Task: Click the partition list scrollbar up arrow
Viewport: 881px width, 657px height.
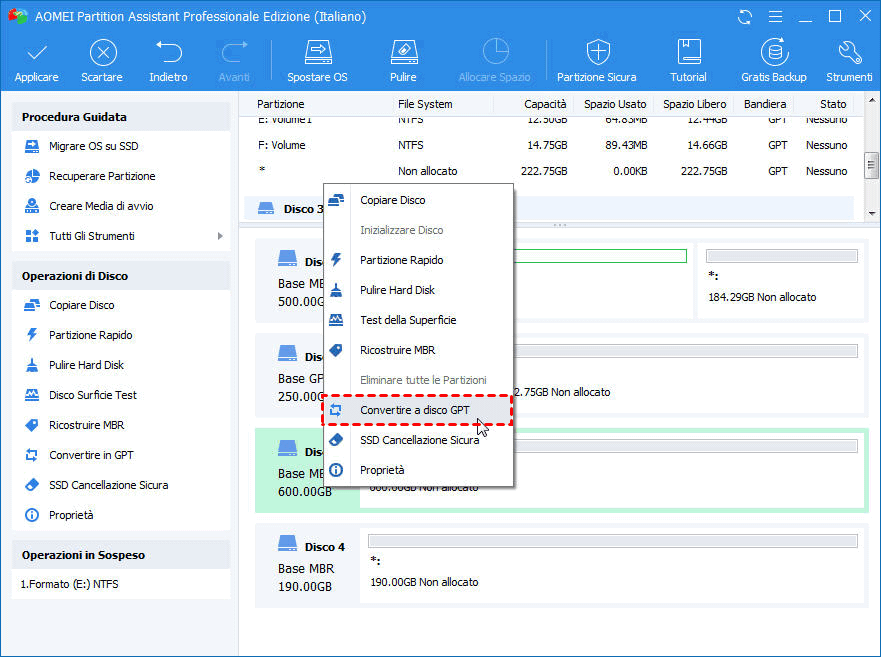Action: pos(872,101)
